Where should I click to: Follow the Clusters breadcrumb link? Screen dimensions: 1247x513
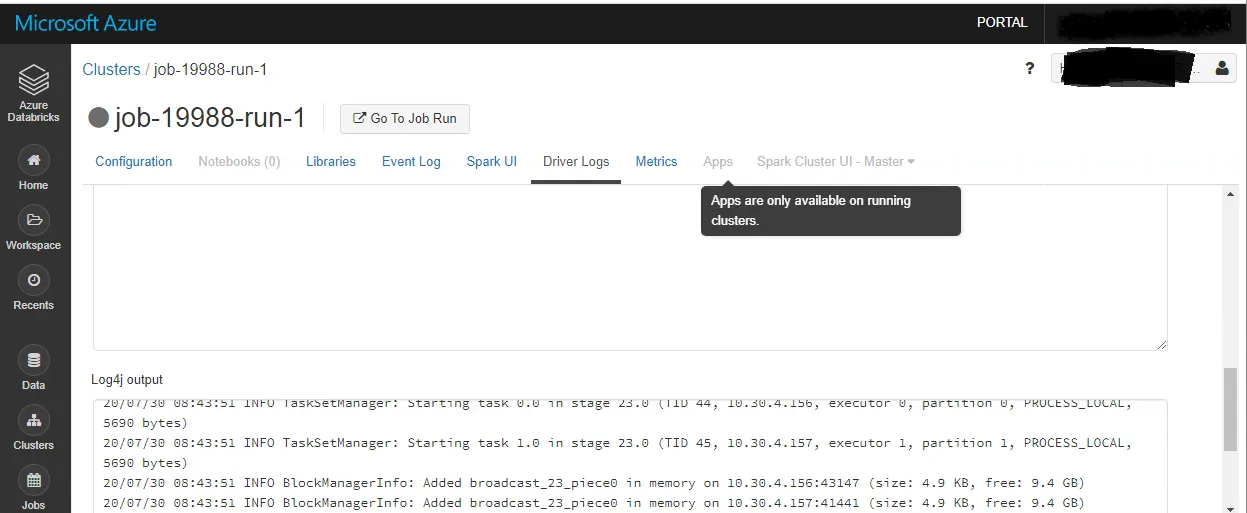tap(111, 69)
